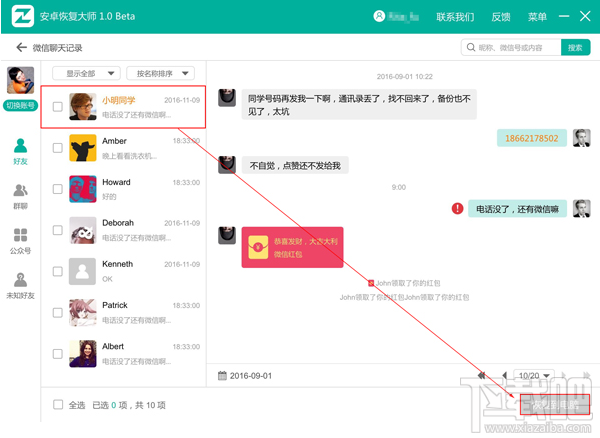The width and height of the screenshot is (600, 438).
Task: Click the calendar icon next to 2016-09-01
Action: coord(222,376)
